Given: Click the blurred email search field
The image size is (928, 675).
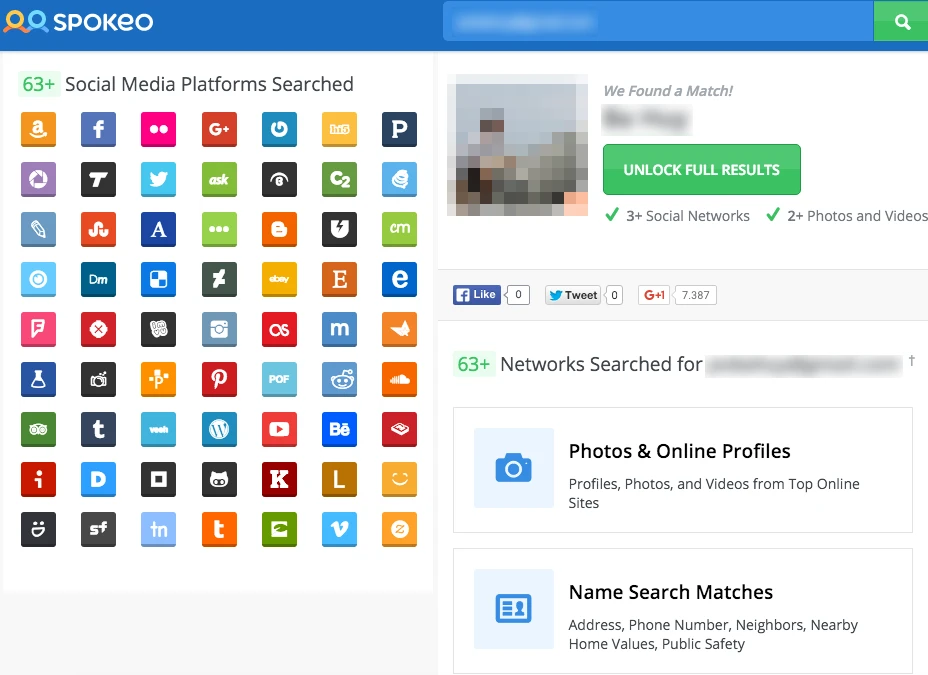Looking at the screenshot, I should (658, 21).
